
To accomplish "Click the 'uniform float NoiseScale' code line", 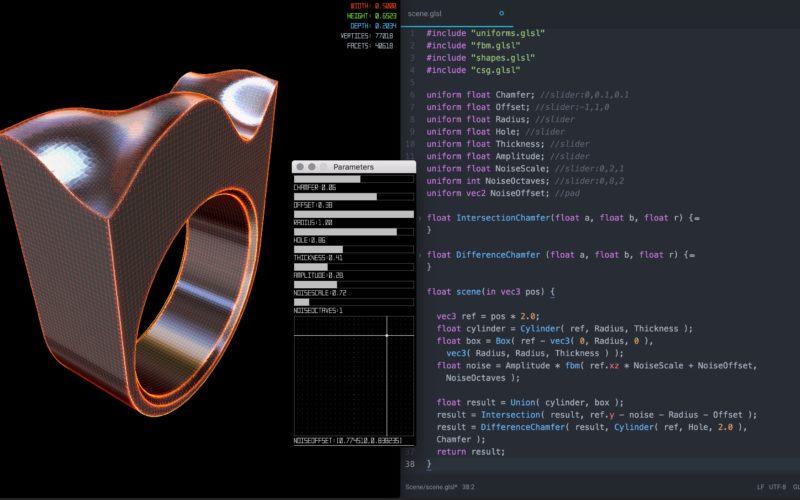I will click(526, 168).
